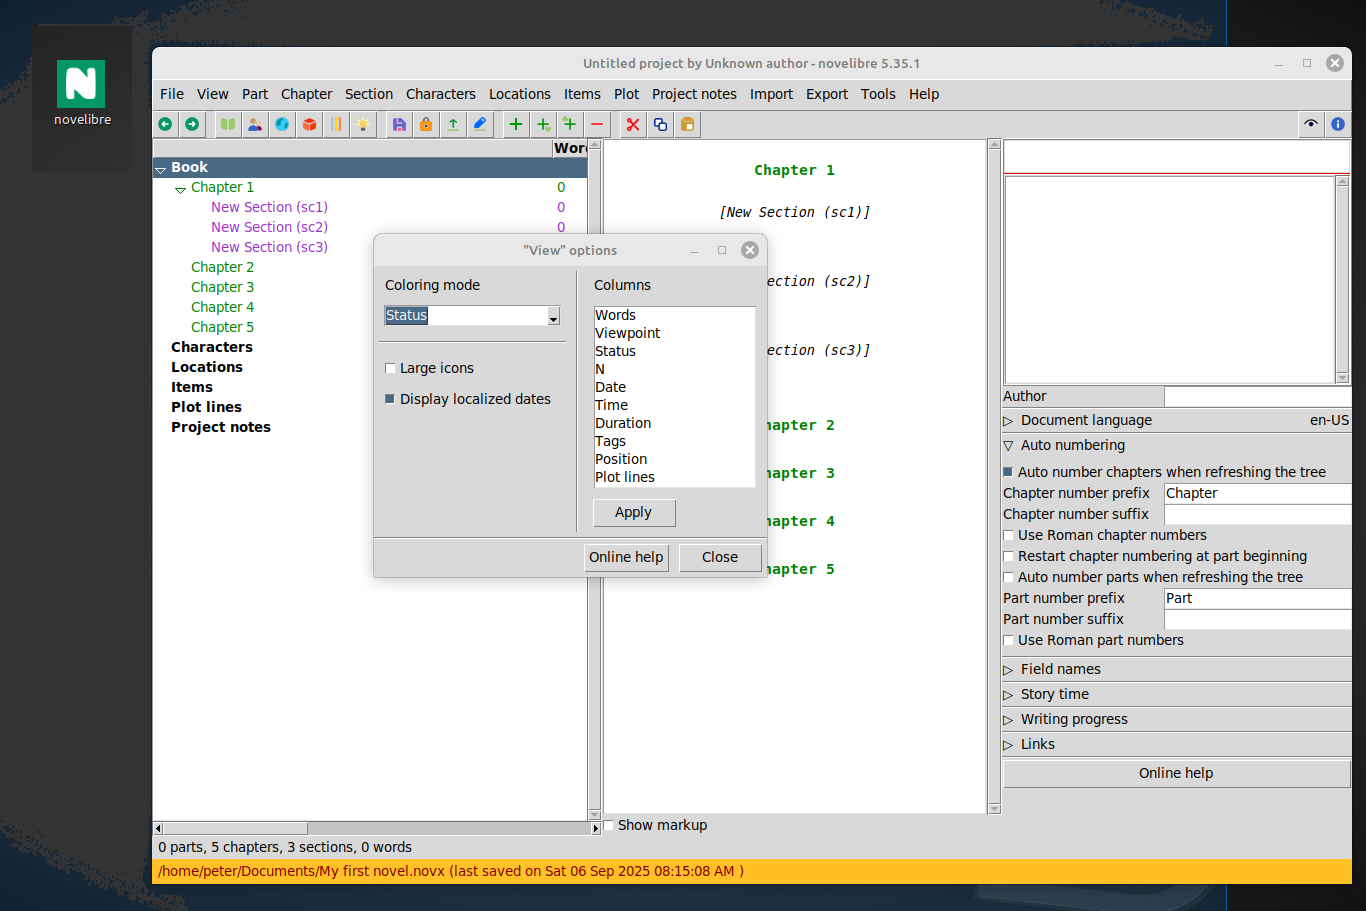Enable Auto number parts when refreshing tree
The image size is (1366, 911).
(x=1008, y=577)
